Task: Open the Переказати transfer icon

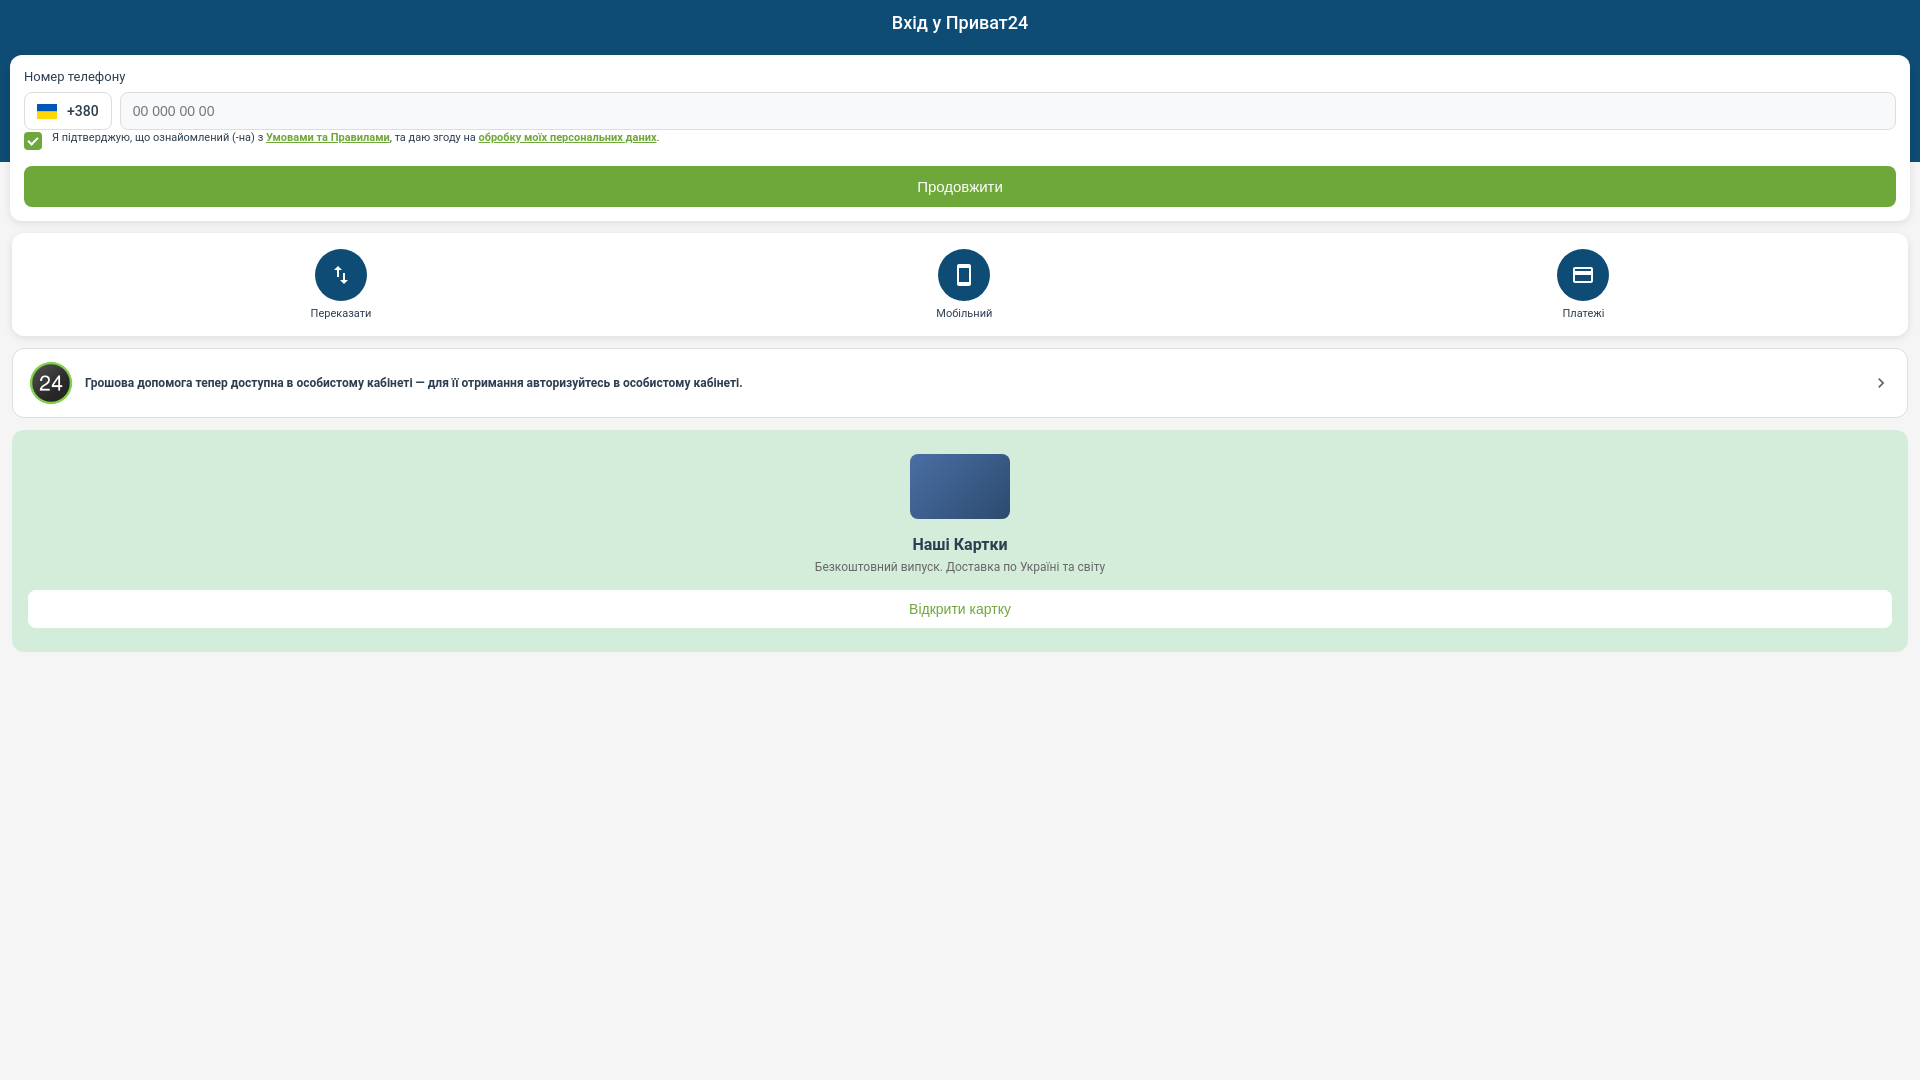Action: [340, 275]
